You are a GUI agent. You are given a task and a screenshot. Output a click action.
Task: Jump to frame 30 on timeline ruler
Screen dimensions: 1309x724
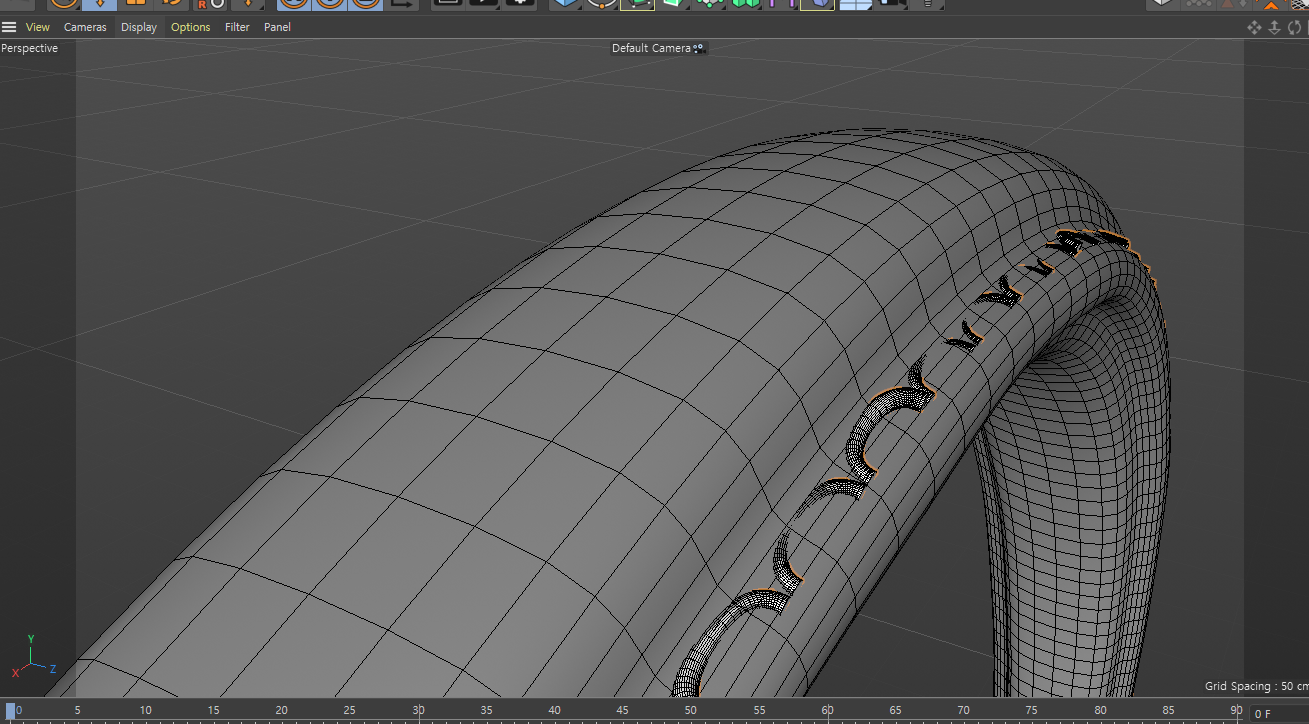coord(419,710)
